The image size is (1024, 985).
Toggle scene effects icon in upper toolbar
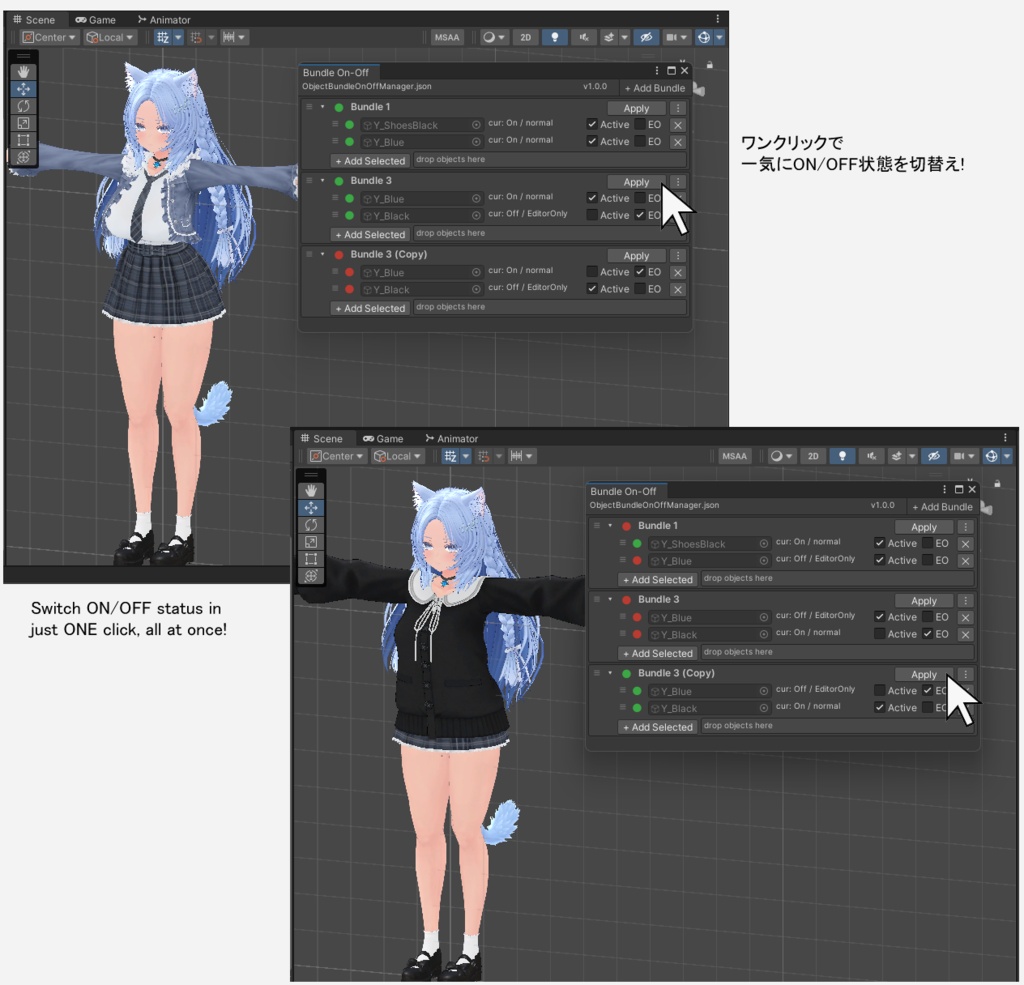tap(609, 37)
